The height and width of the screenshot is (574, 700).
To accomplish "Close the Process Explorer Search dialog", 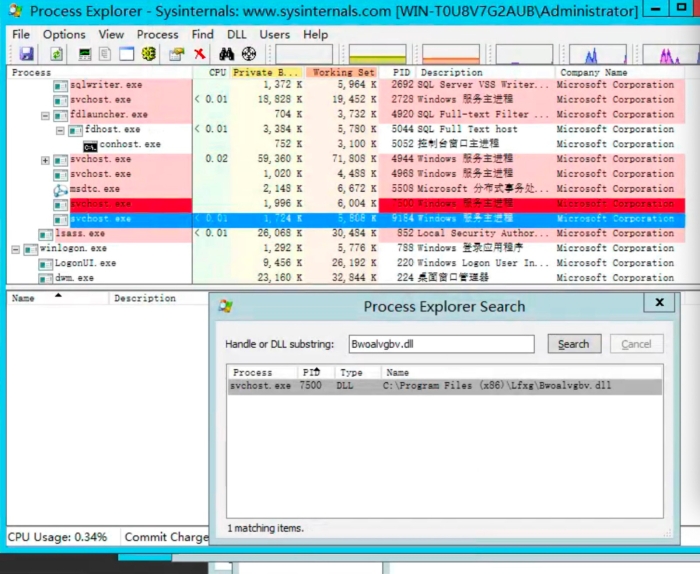I will (x=659, y=303).
